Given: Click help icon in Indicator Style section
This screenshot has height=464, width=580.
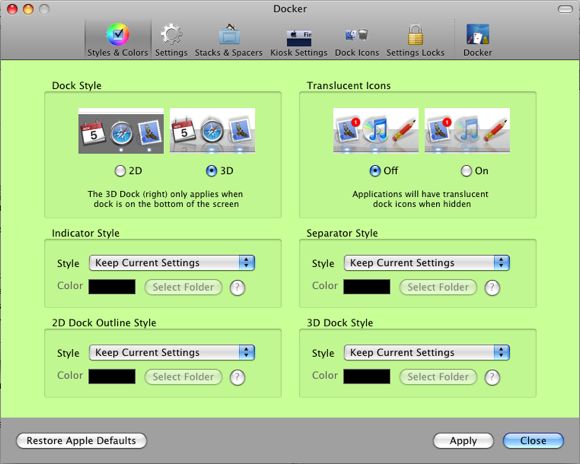Looking at the screenshot, I should coord(237,288).
